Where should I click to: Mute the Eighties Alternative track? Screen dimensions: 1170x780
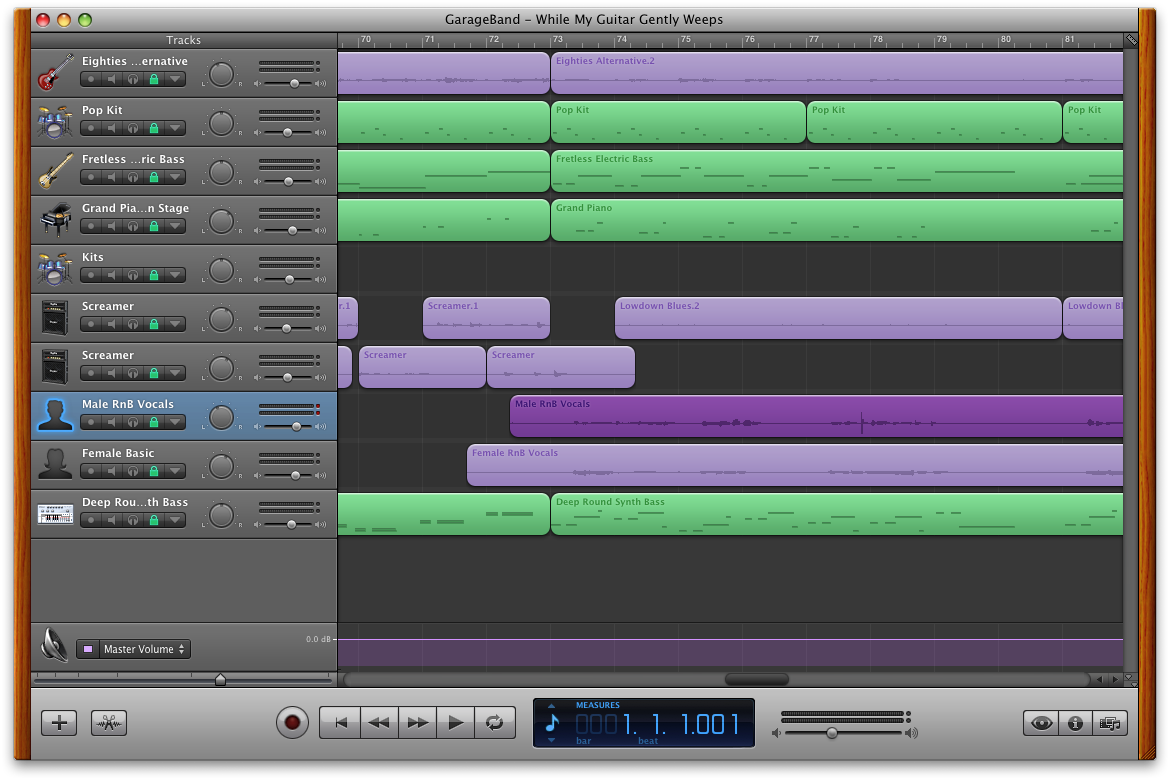[112, 79]
